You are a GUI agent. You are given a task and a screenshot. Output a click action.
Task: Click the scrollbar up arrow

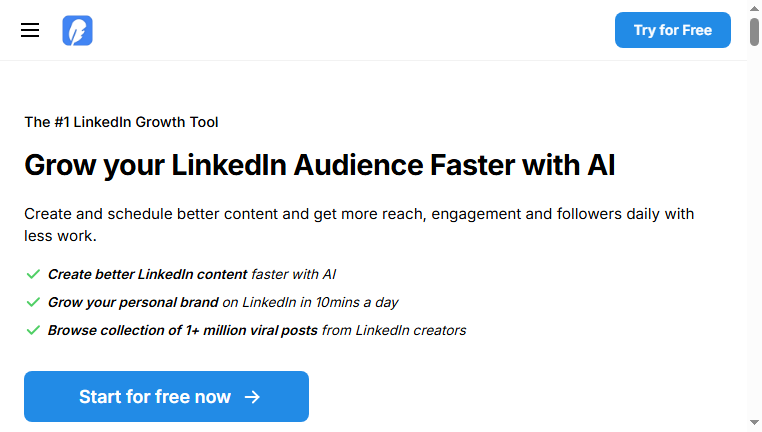coord(754,8)
